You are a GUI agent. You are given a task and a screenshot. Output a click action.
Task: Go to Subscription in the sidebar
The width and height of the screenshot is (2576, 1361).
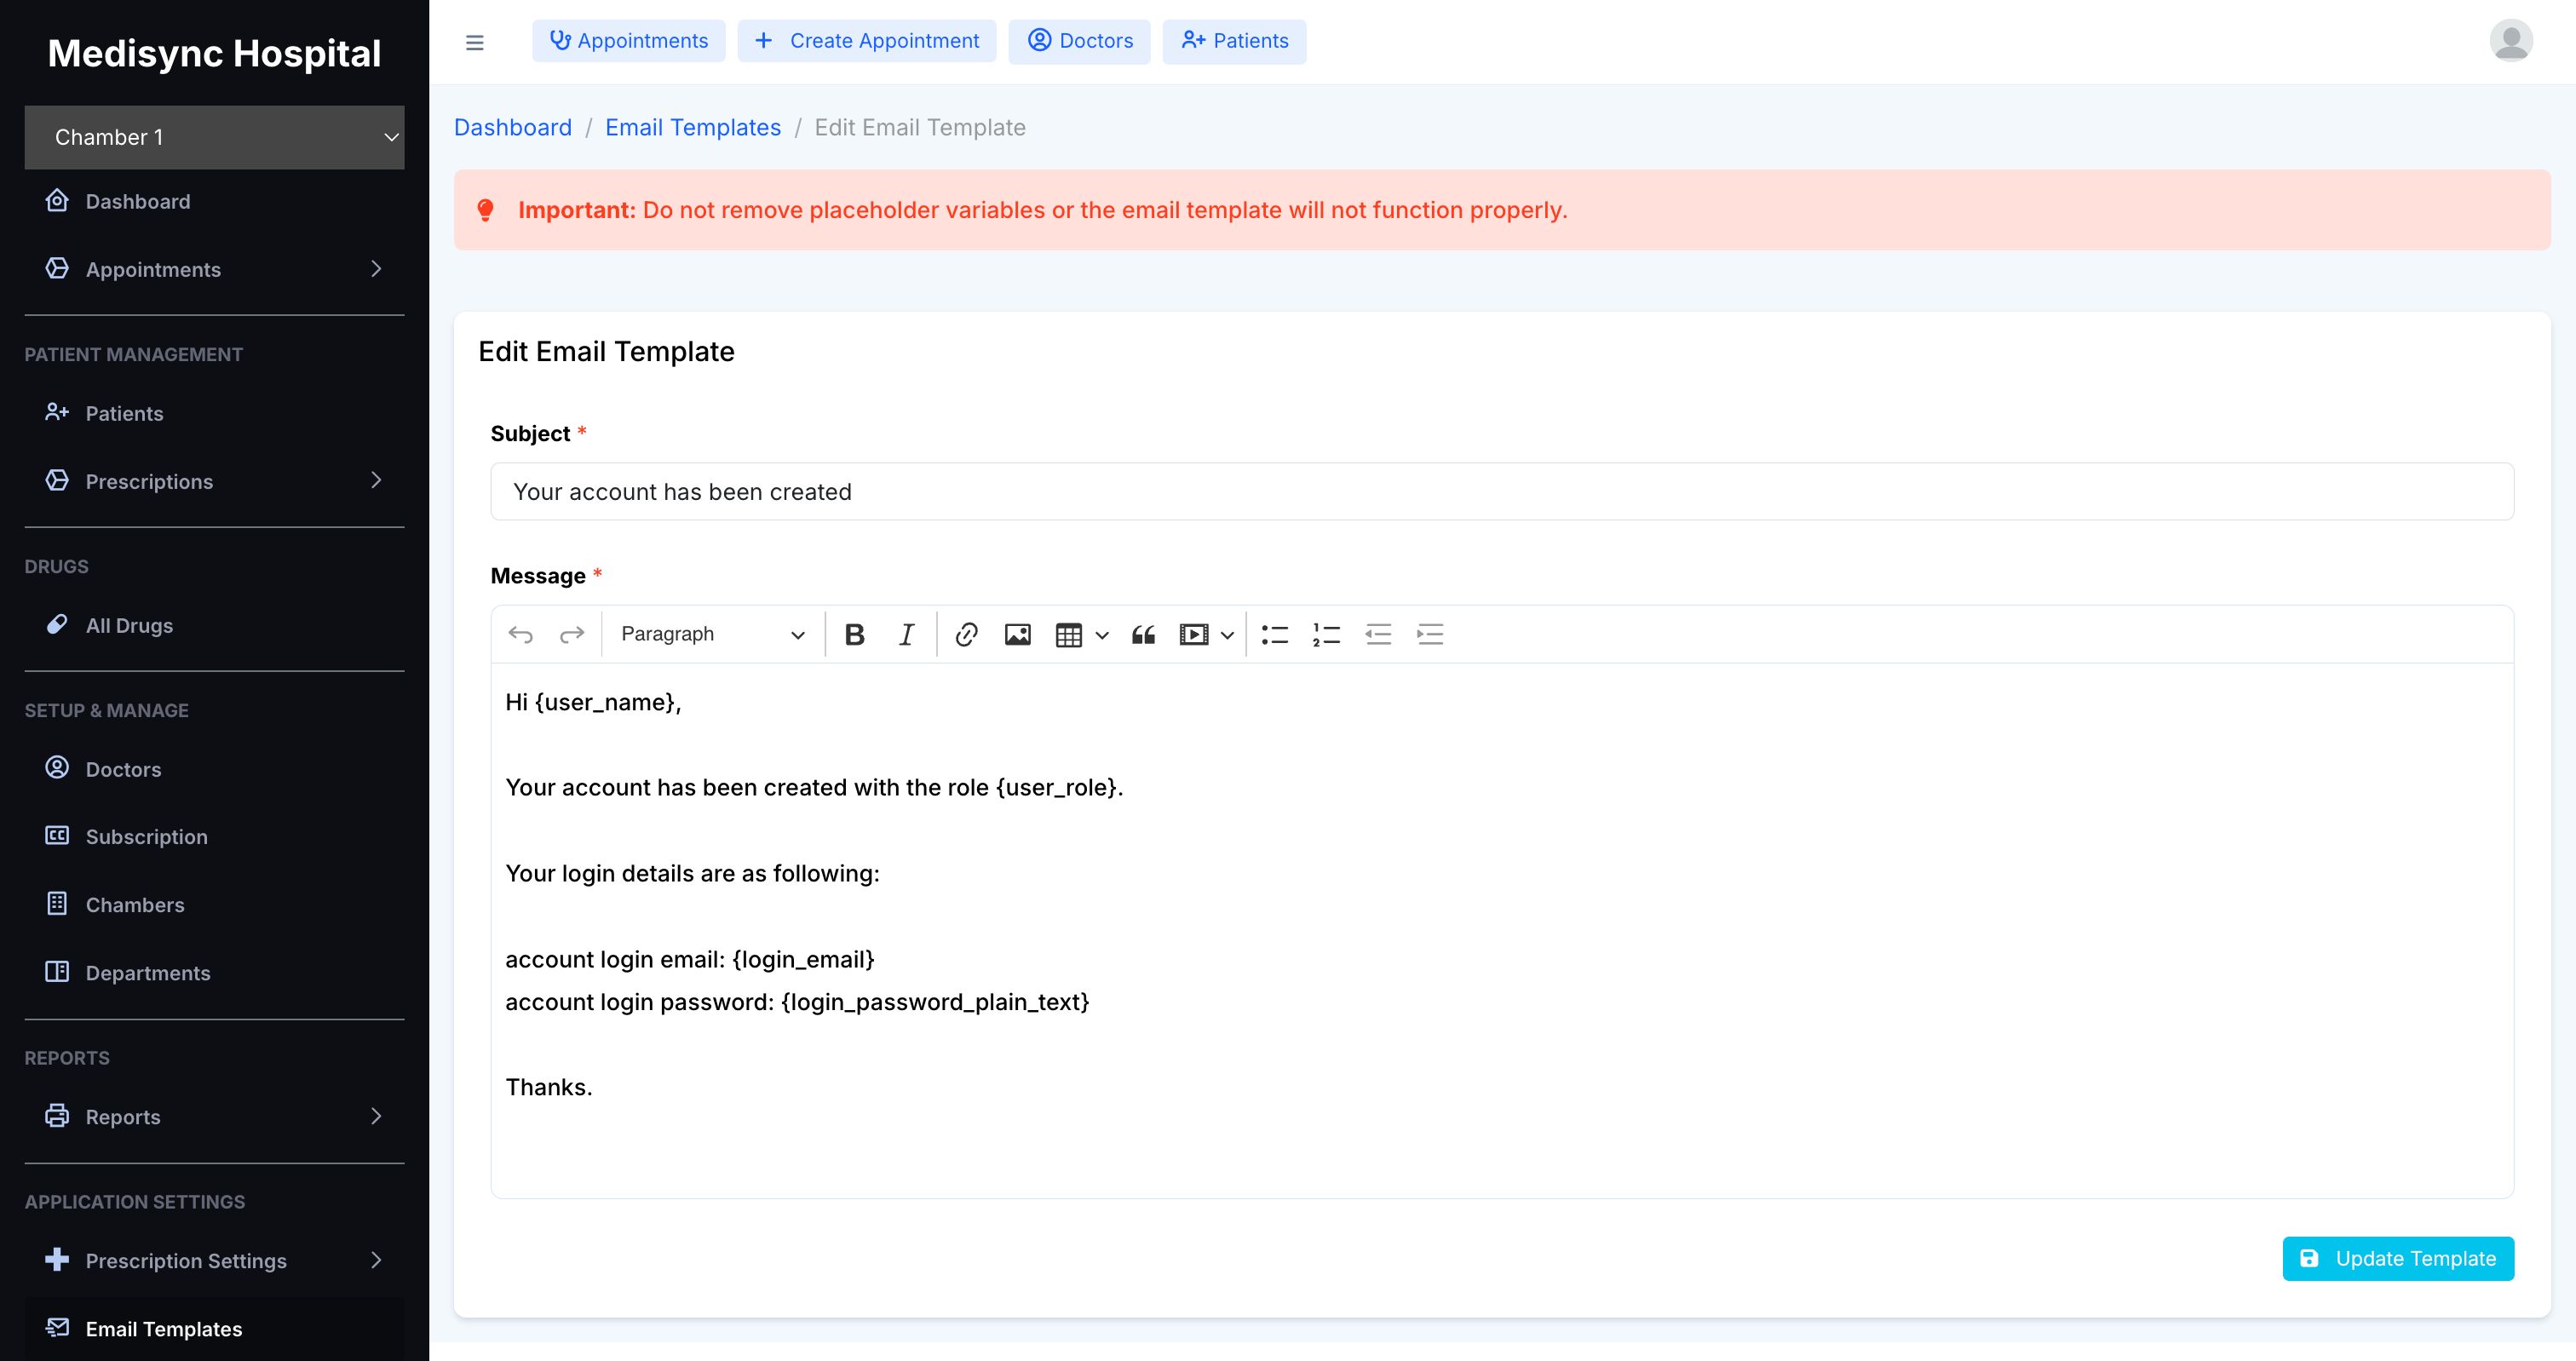(214, 837)
